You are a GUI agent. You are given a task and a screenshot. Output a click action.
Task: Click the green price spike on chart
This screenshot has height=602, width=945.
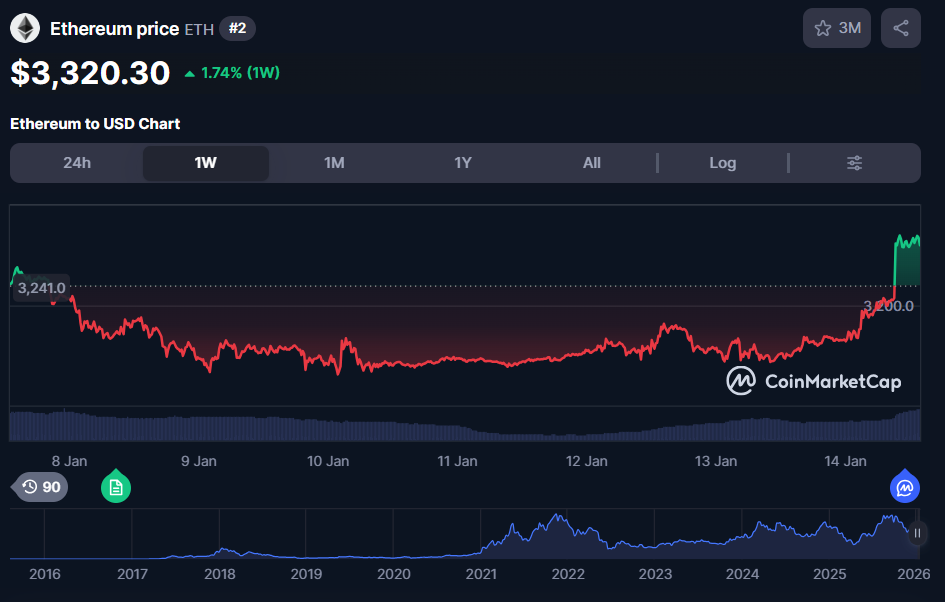(x=906, y=260)
